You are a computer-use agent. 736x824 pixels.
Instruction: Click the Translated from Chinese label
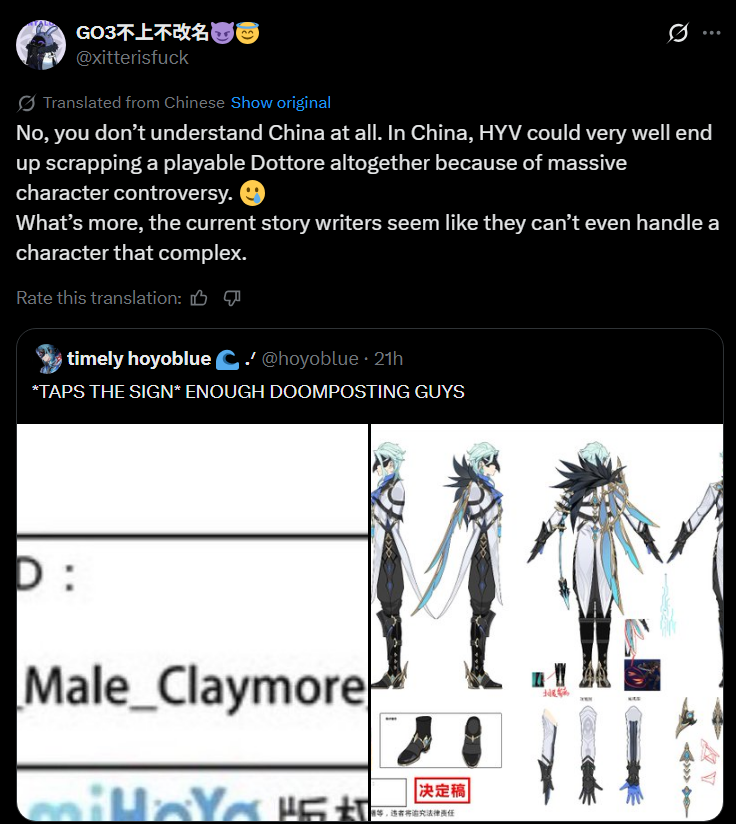pos(133,102)
